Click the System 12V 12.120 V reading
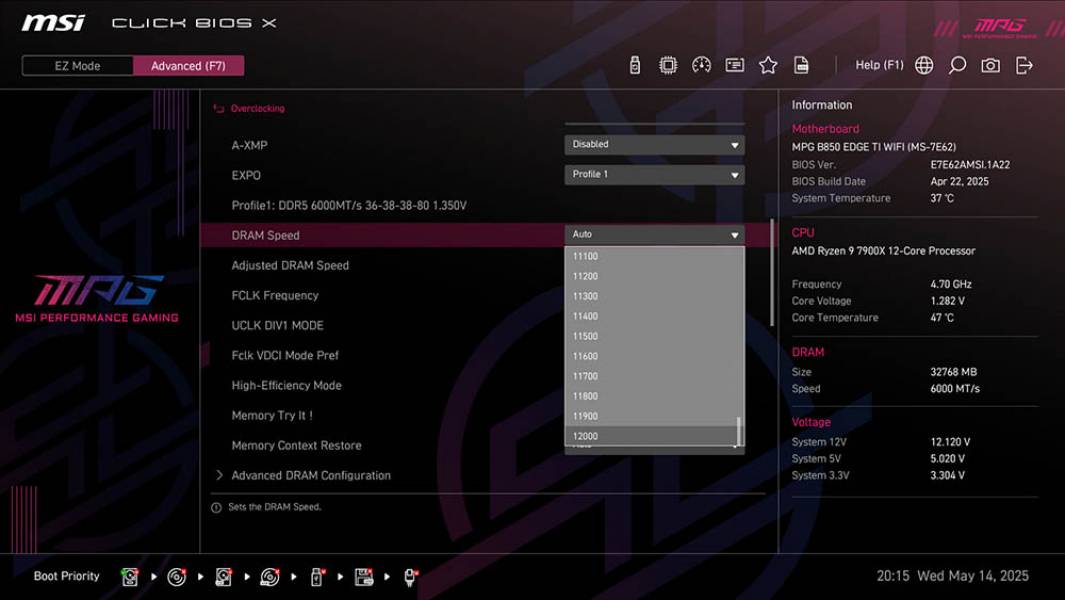1065x600 pixels. pos(950,442)
